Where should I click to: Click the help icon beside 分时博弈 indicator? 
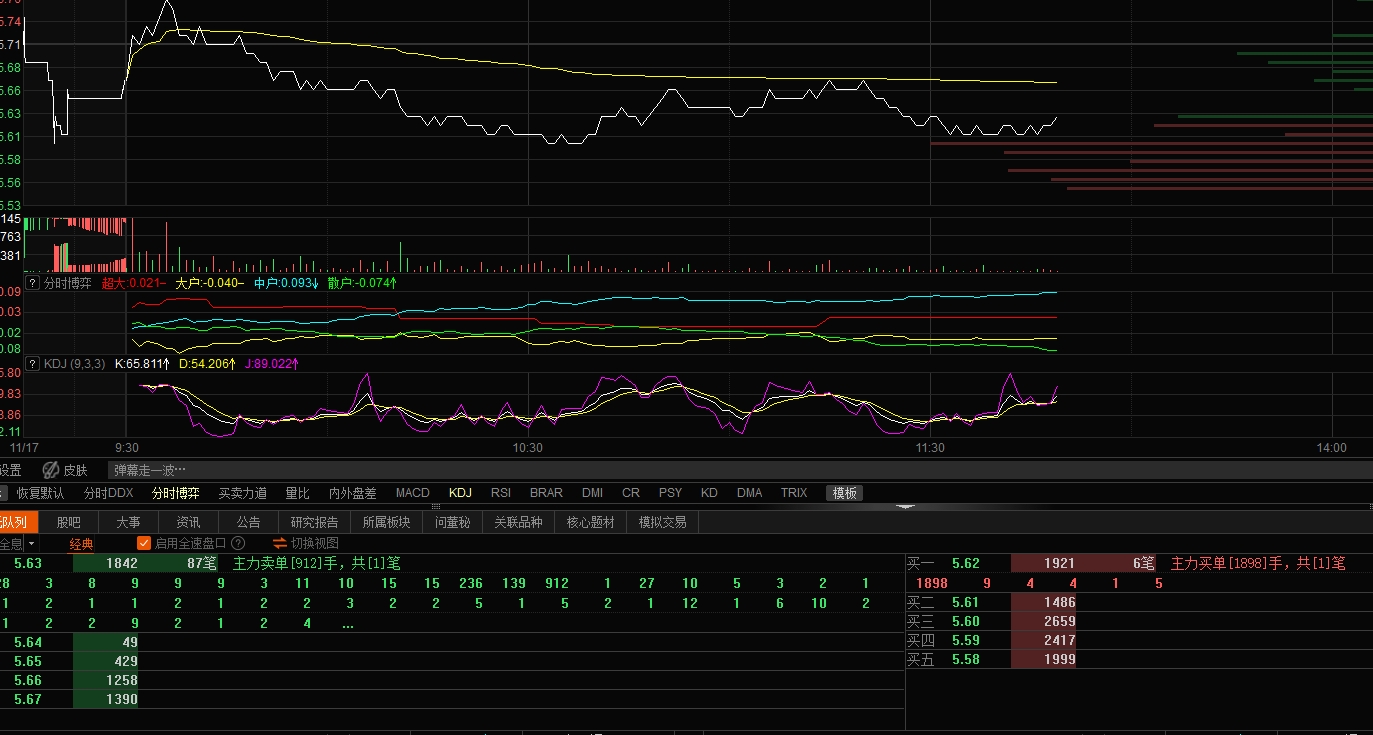32,283
